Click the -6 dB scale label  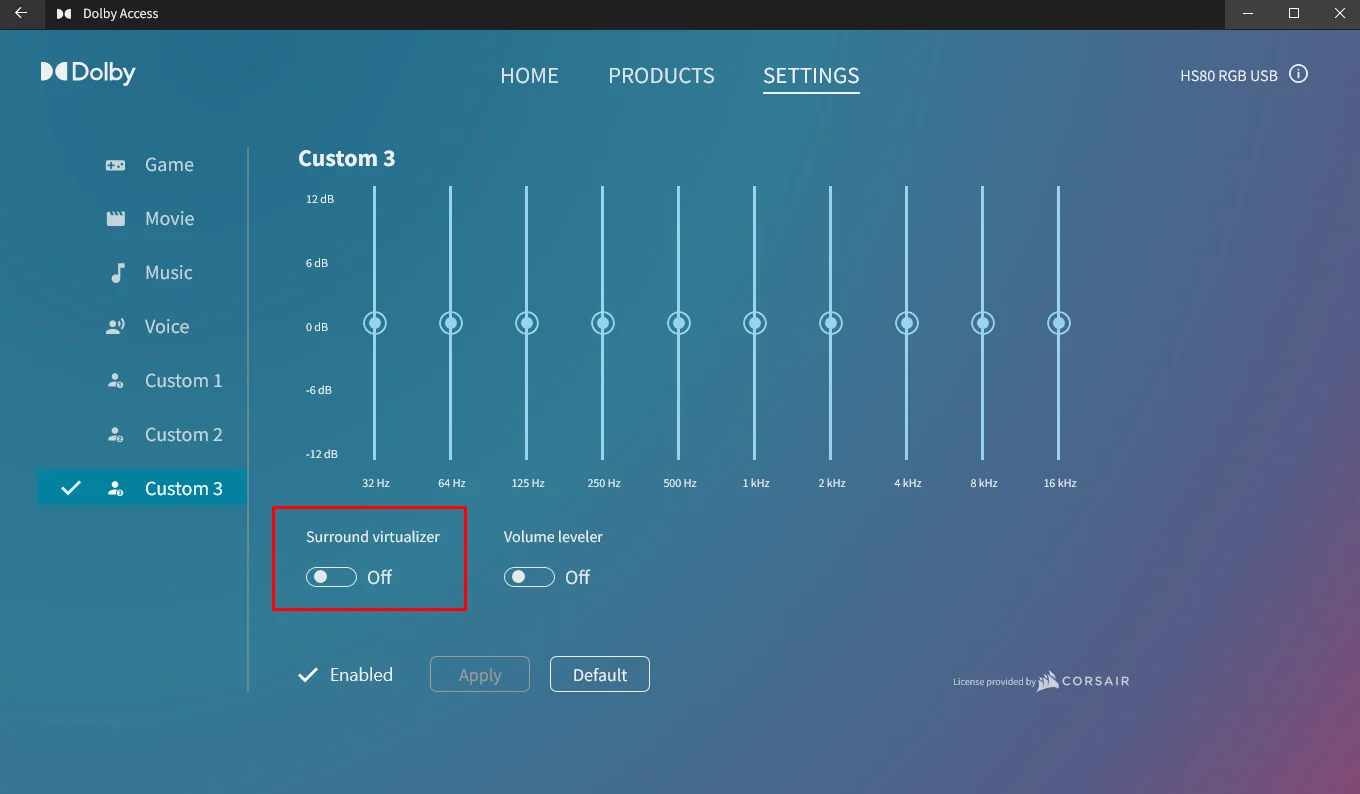click(319, 390)
